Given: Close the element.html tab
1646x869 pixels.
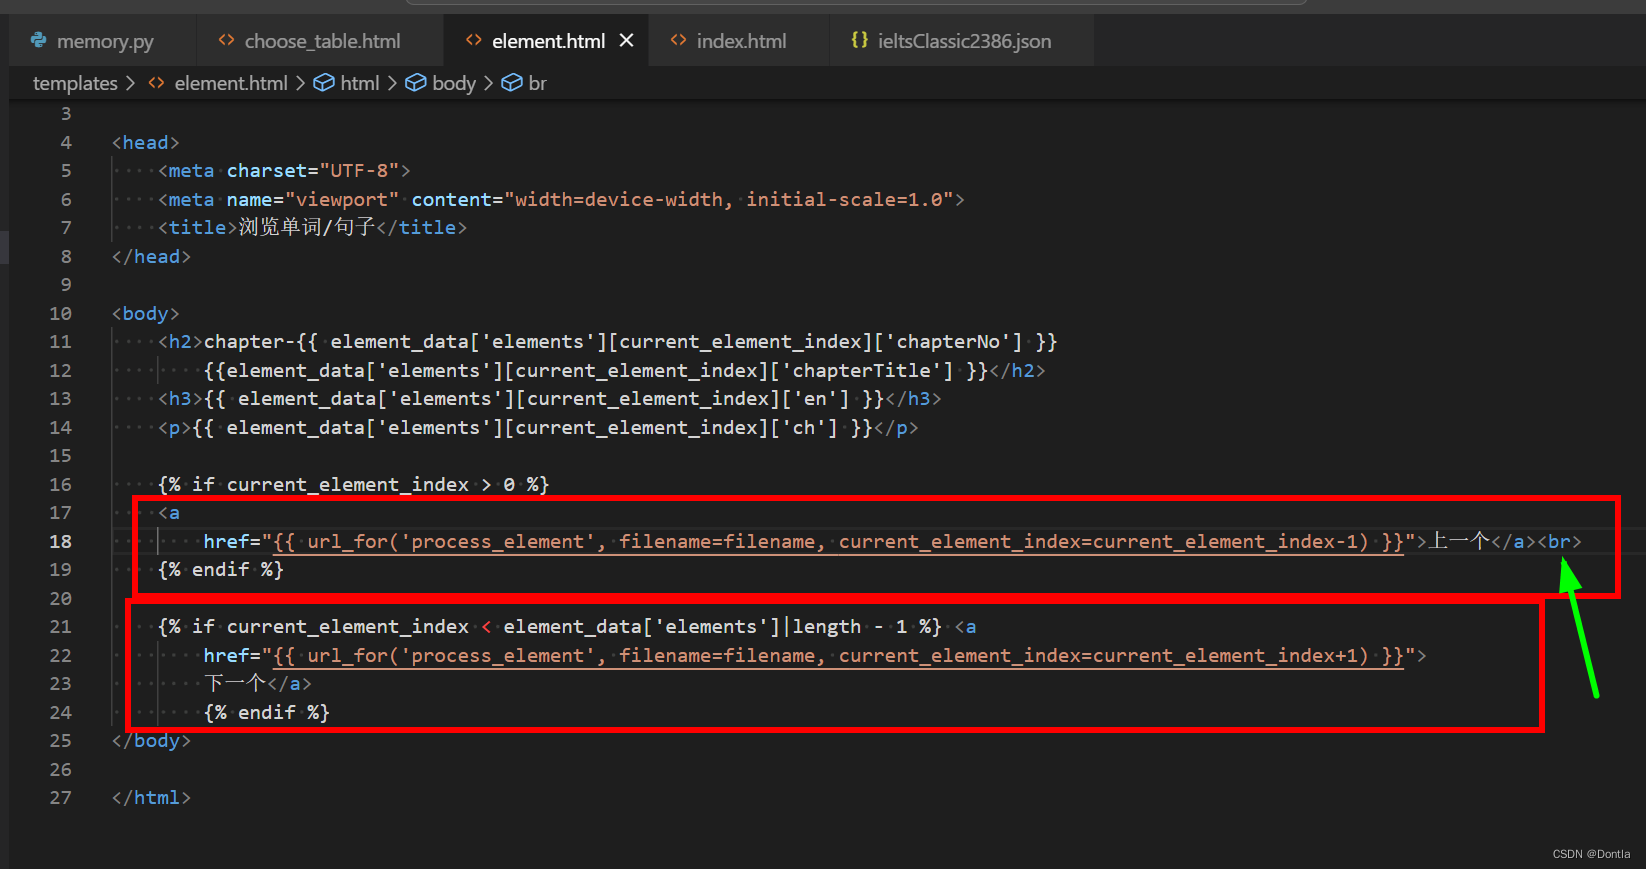Looking at the screenshot, I should [x=627, y=40].
